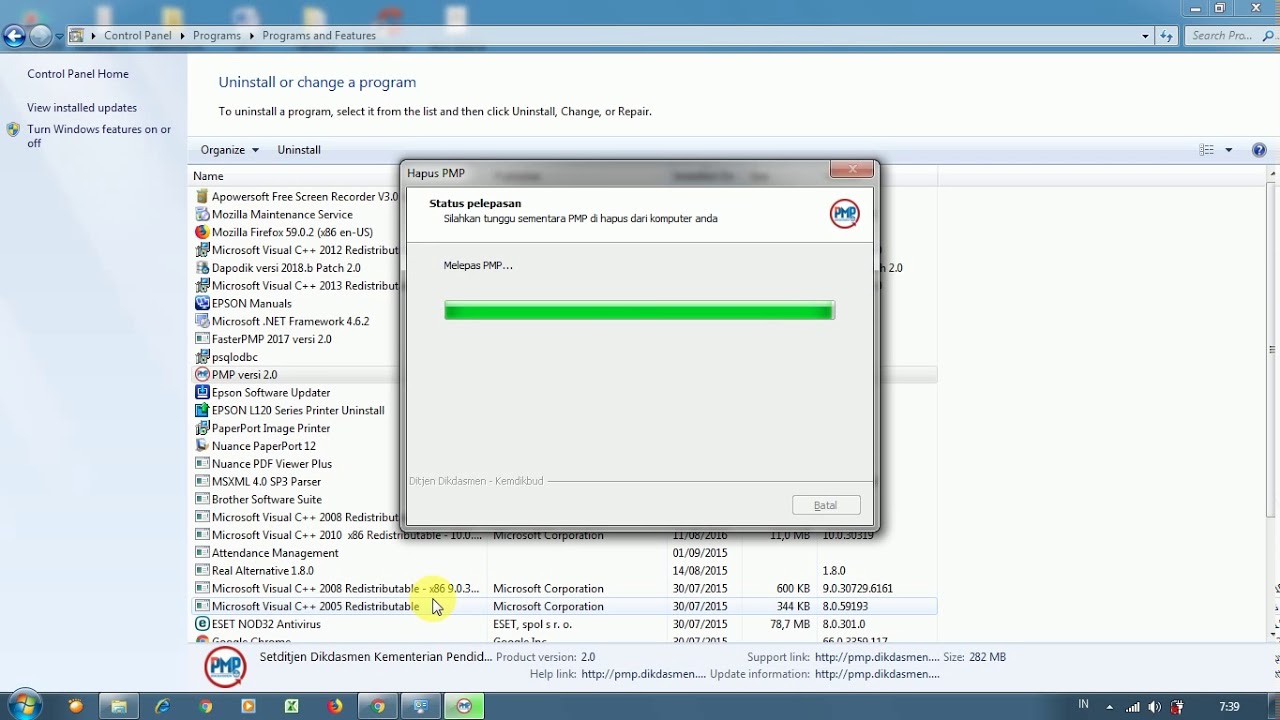Screen dimensions: 1280x720
Task: Click the Apowersoft Free Screen Recorder row icon
Action: pyautogui.click(x=202, y=196)
